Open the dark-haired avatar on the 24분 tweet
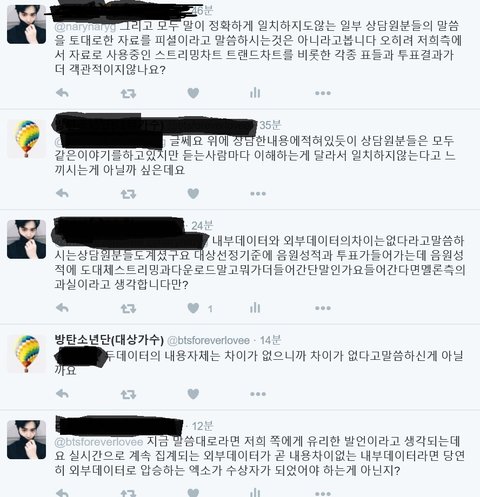Viewport: 480px width, 497px height. coord(27,239)
